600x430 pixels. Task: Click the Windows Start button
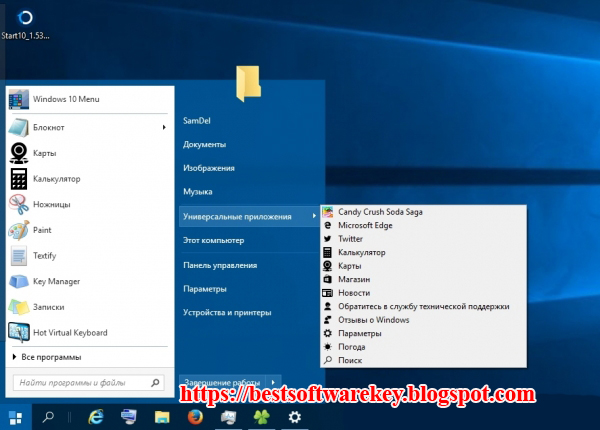tap(16, 417)
